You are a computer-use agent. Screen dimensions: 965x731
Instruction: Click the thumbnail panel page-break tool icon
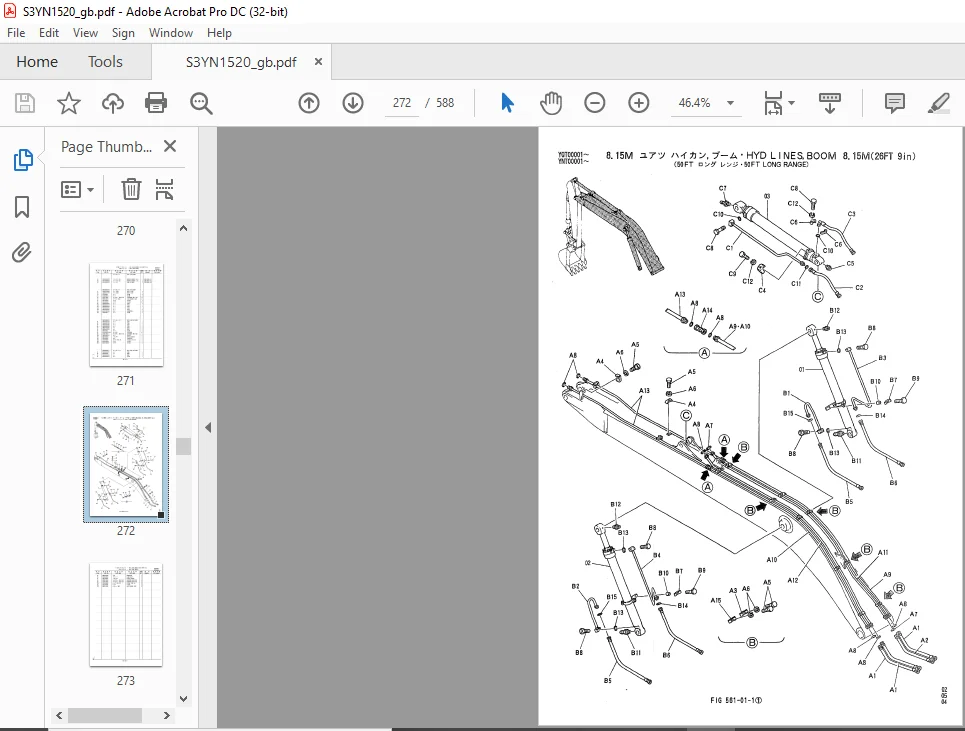tap(164, 189)
